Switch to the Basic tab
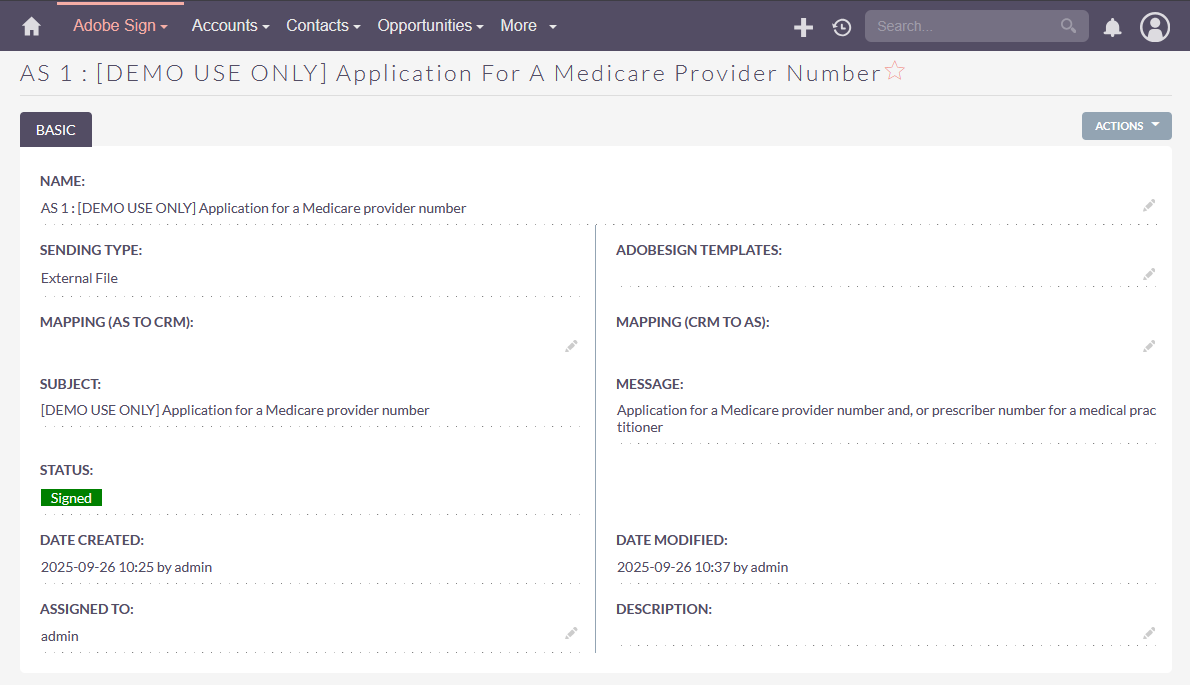 coord(56,130)
